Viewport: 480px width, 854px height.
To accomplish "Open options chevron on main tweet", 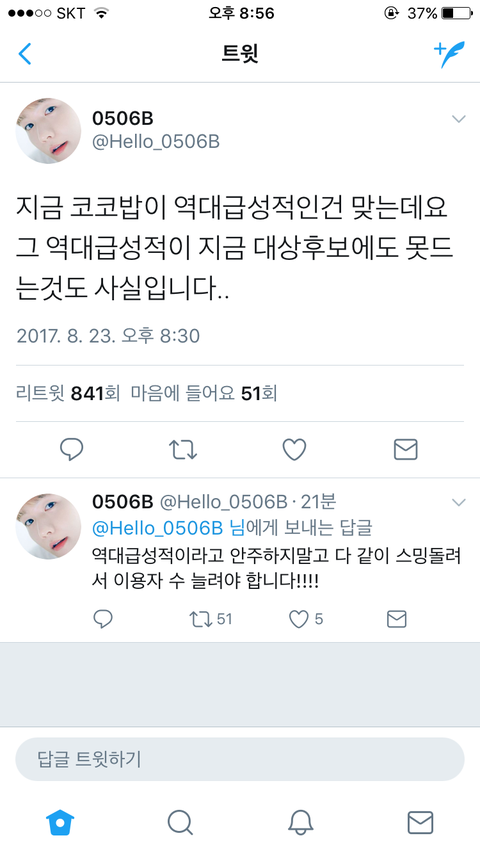I will [459, 119].
